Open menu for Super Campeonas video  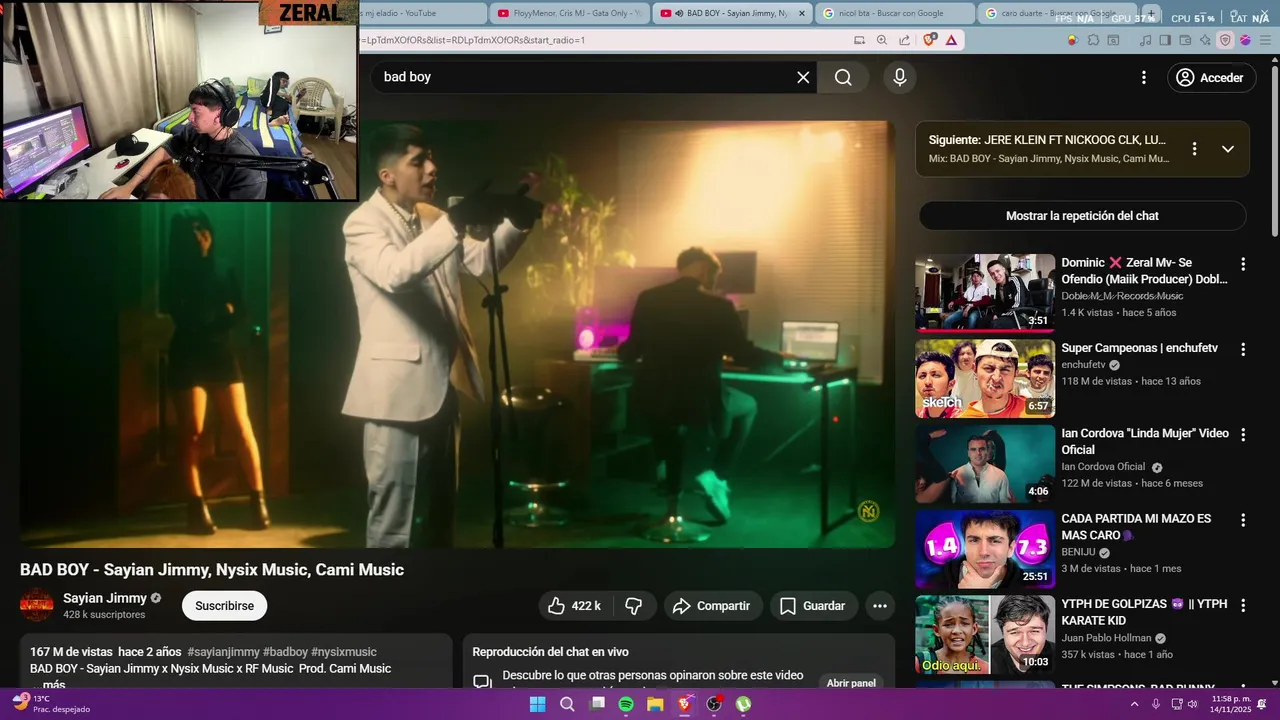coord(1243,349)
